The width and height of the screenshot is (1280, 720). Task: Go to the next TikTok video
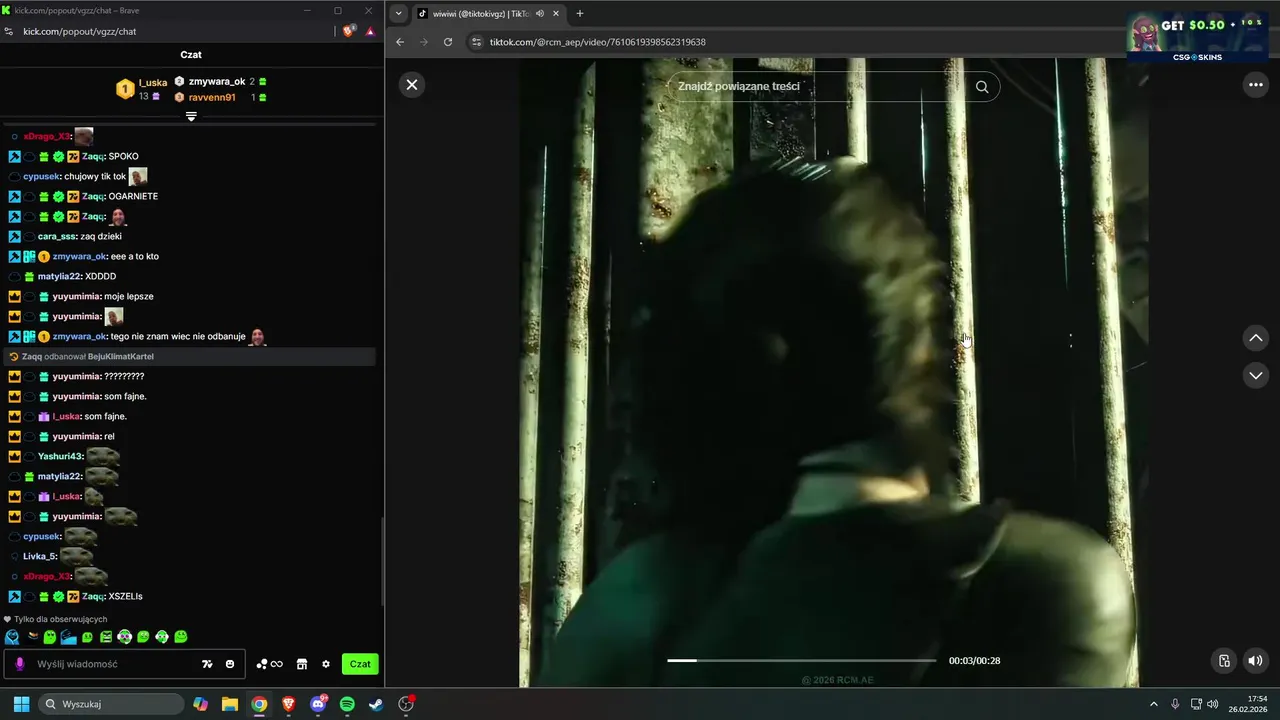pos(1255,375)
